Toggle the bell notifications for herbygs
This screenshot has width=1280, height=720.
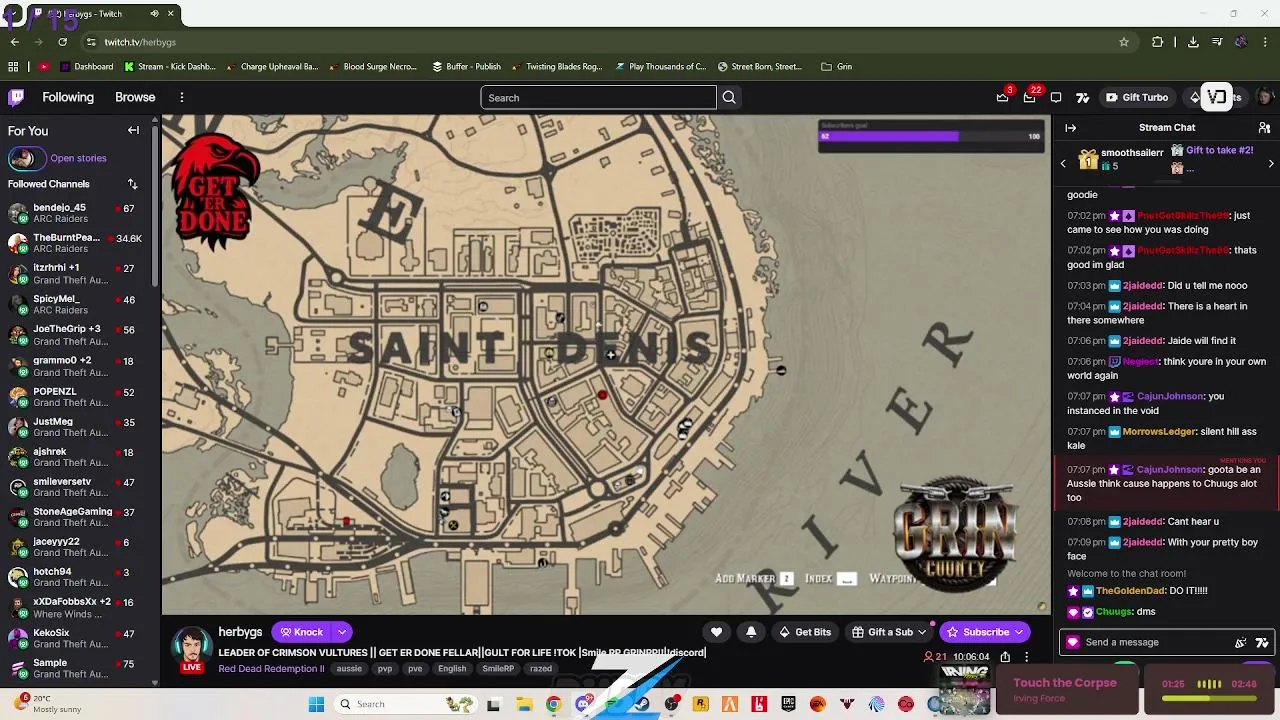(751, 632)
